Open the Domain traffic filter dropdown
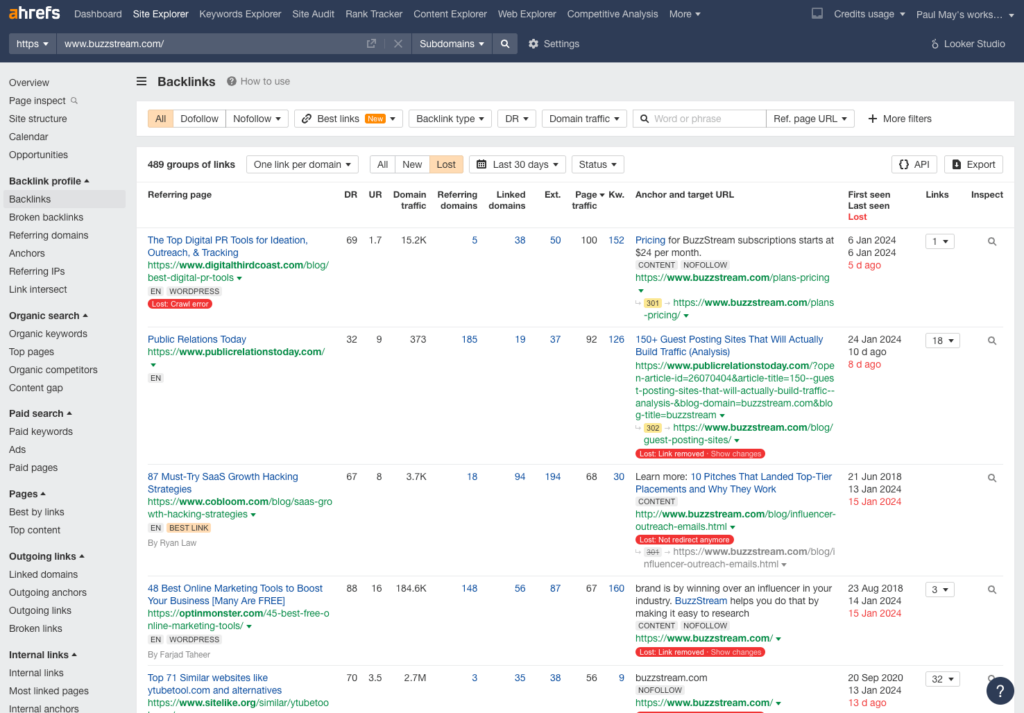 (584, 119)
